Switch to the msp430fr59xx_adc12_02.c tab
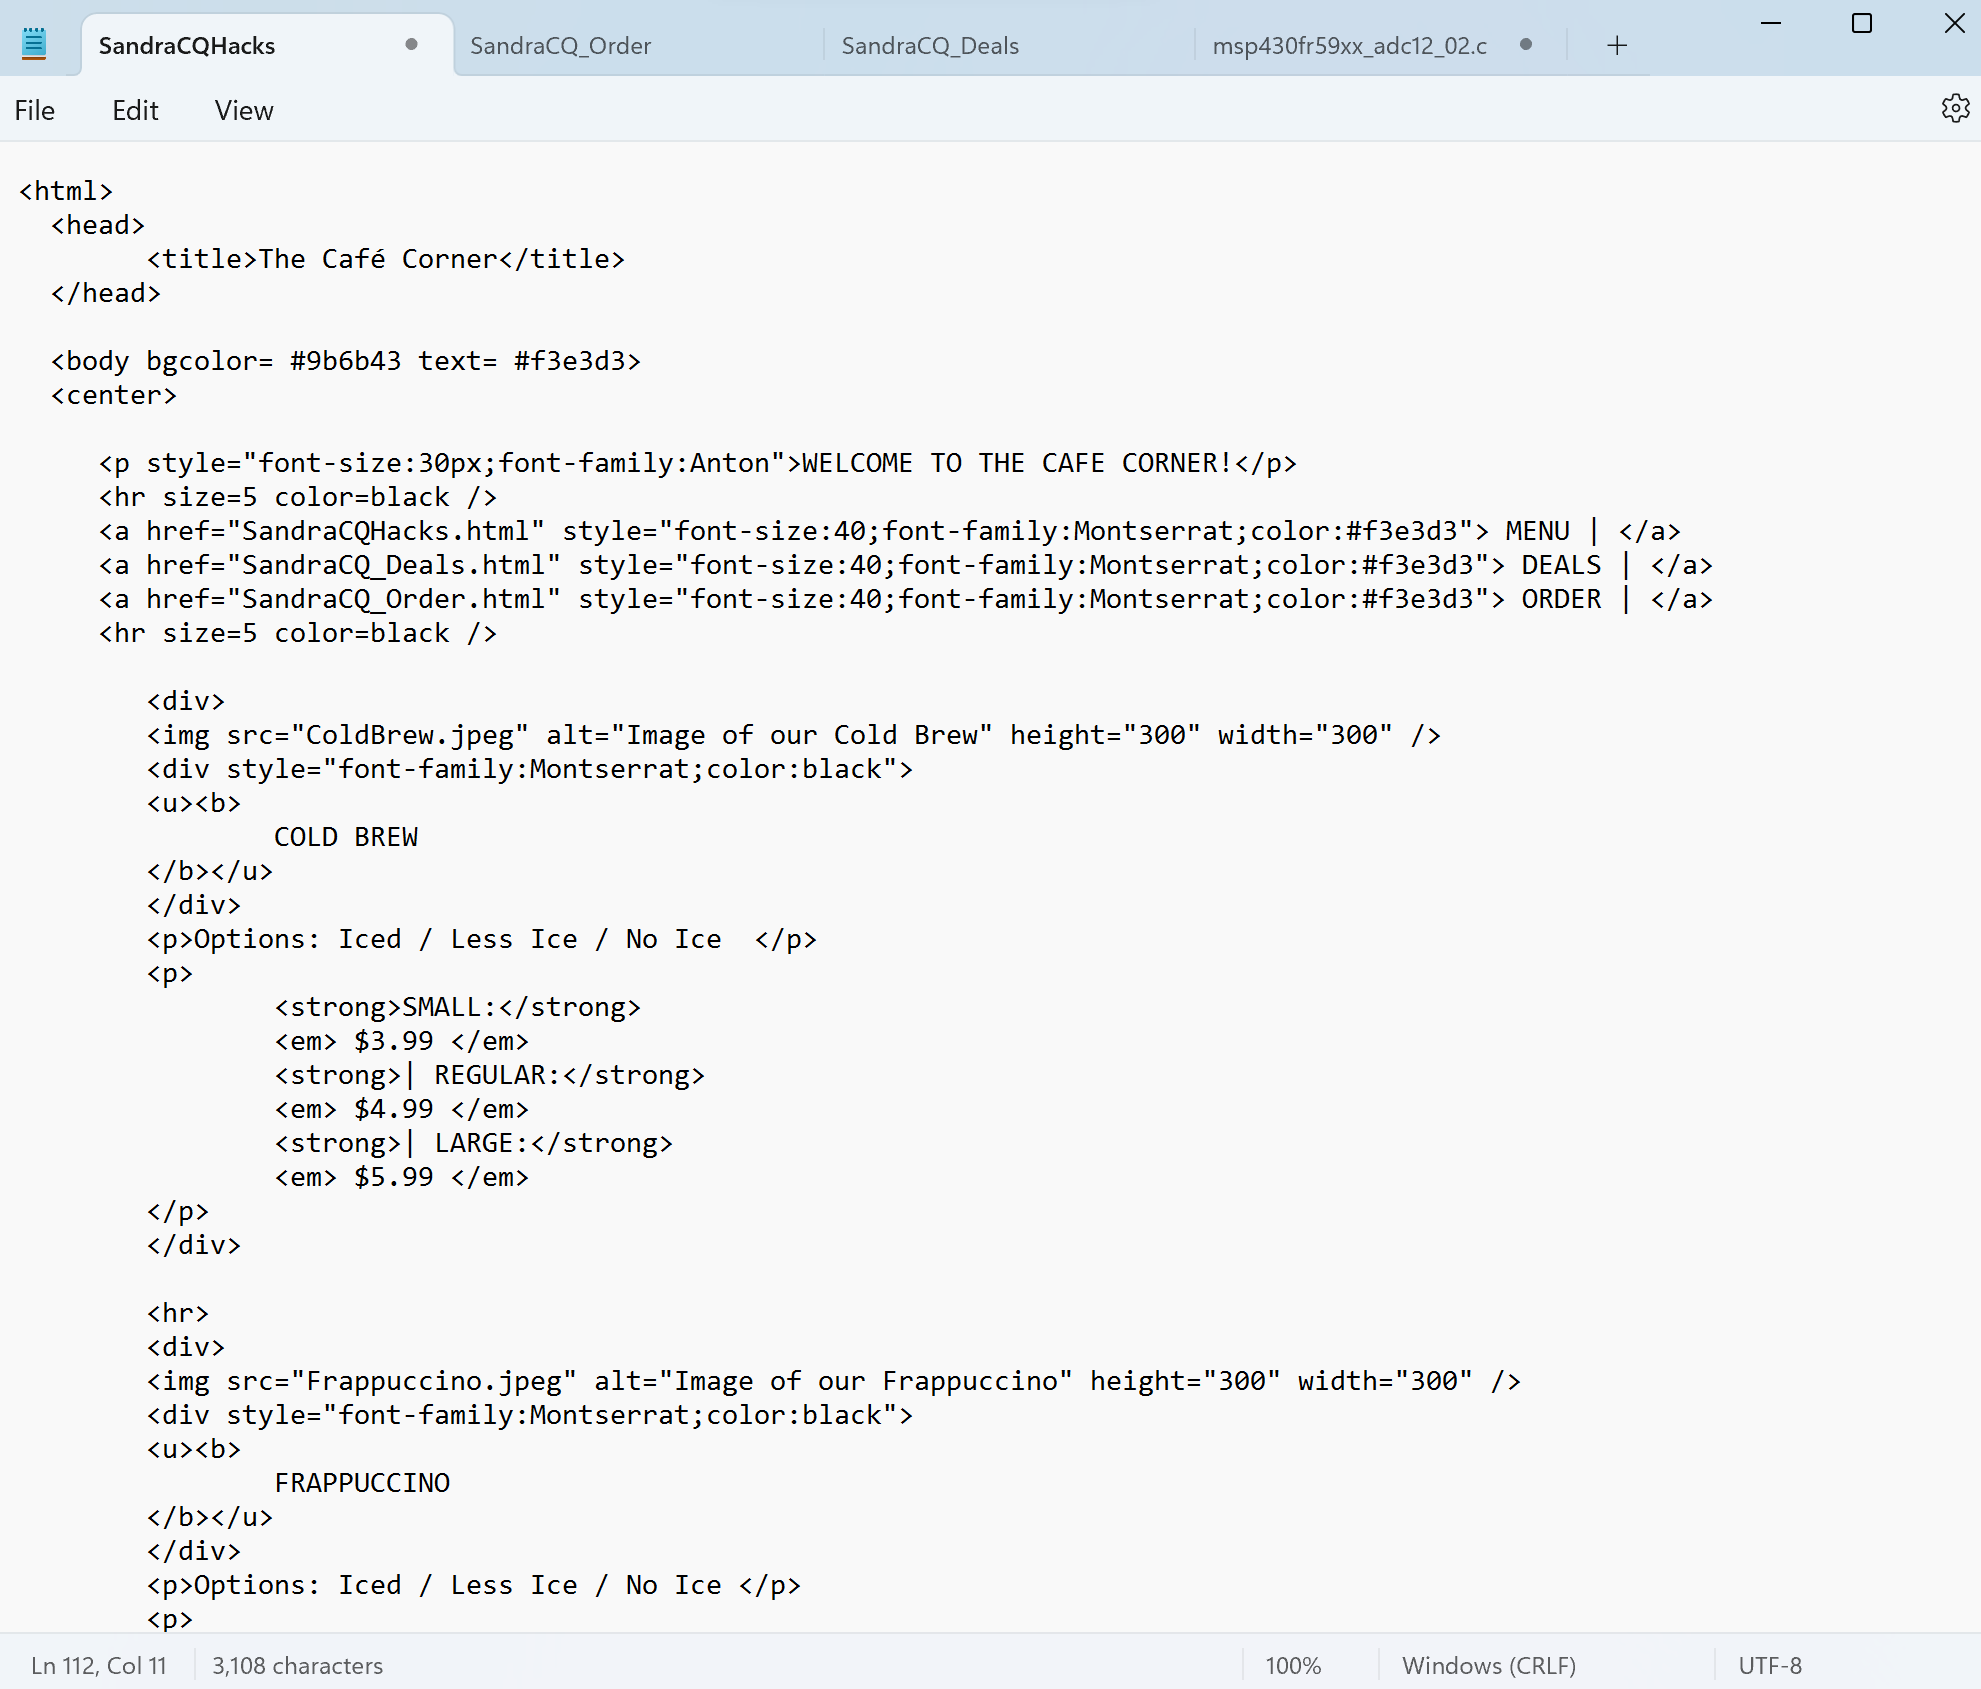This screenshot has width=1981, height=1689. coord(1349,46)
